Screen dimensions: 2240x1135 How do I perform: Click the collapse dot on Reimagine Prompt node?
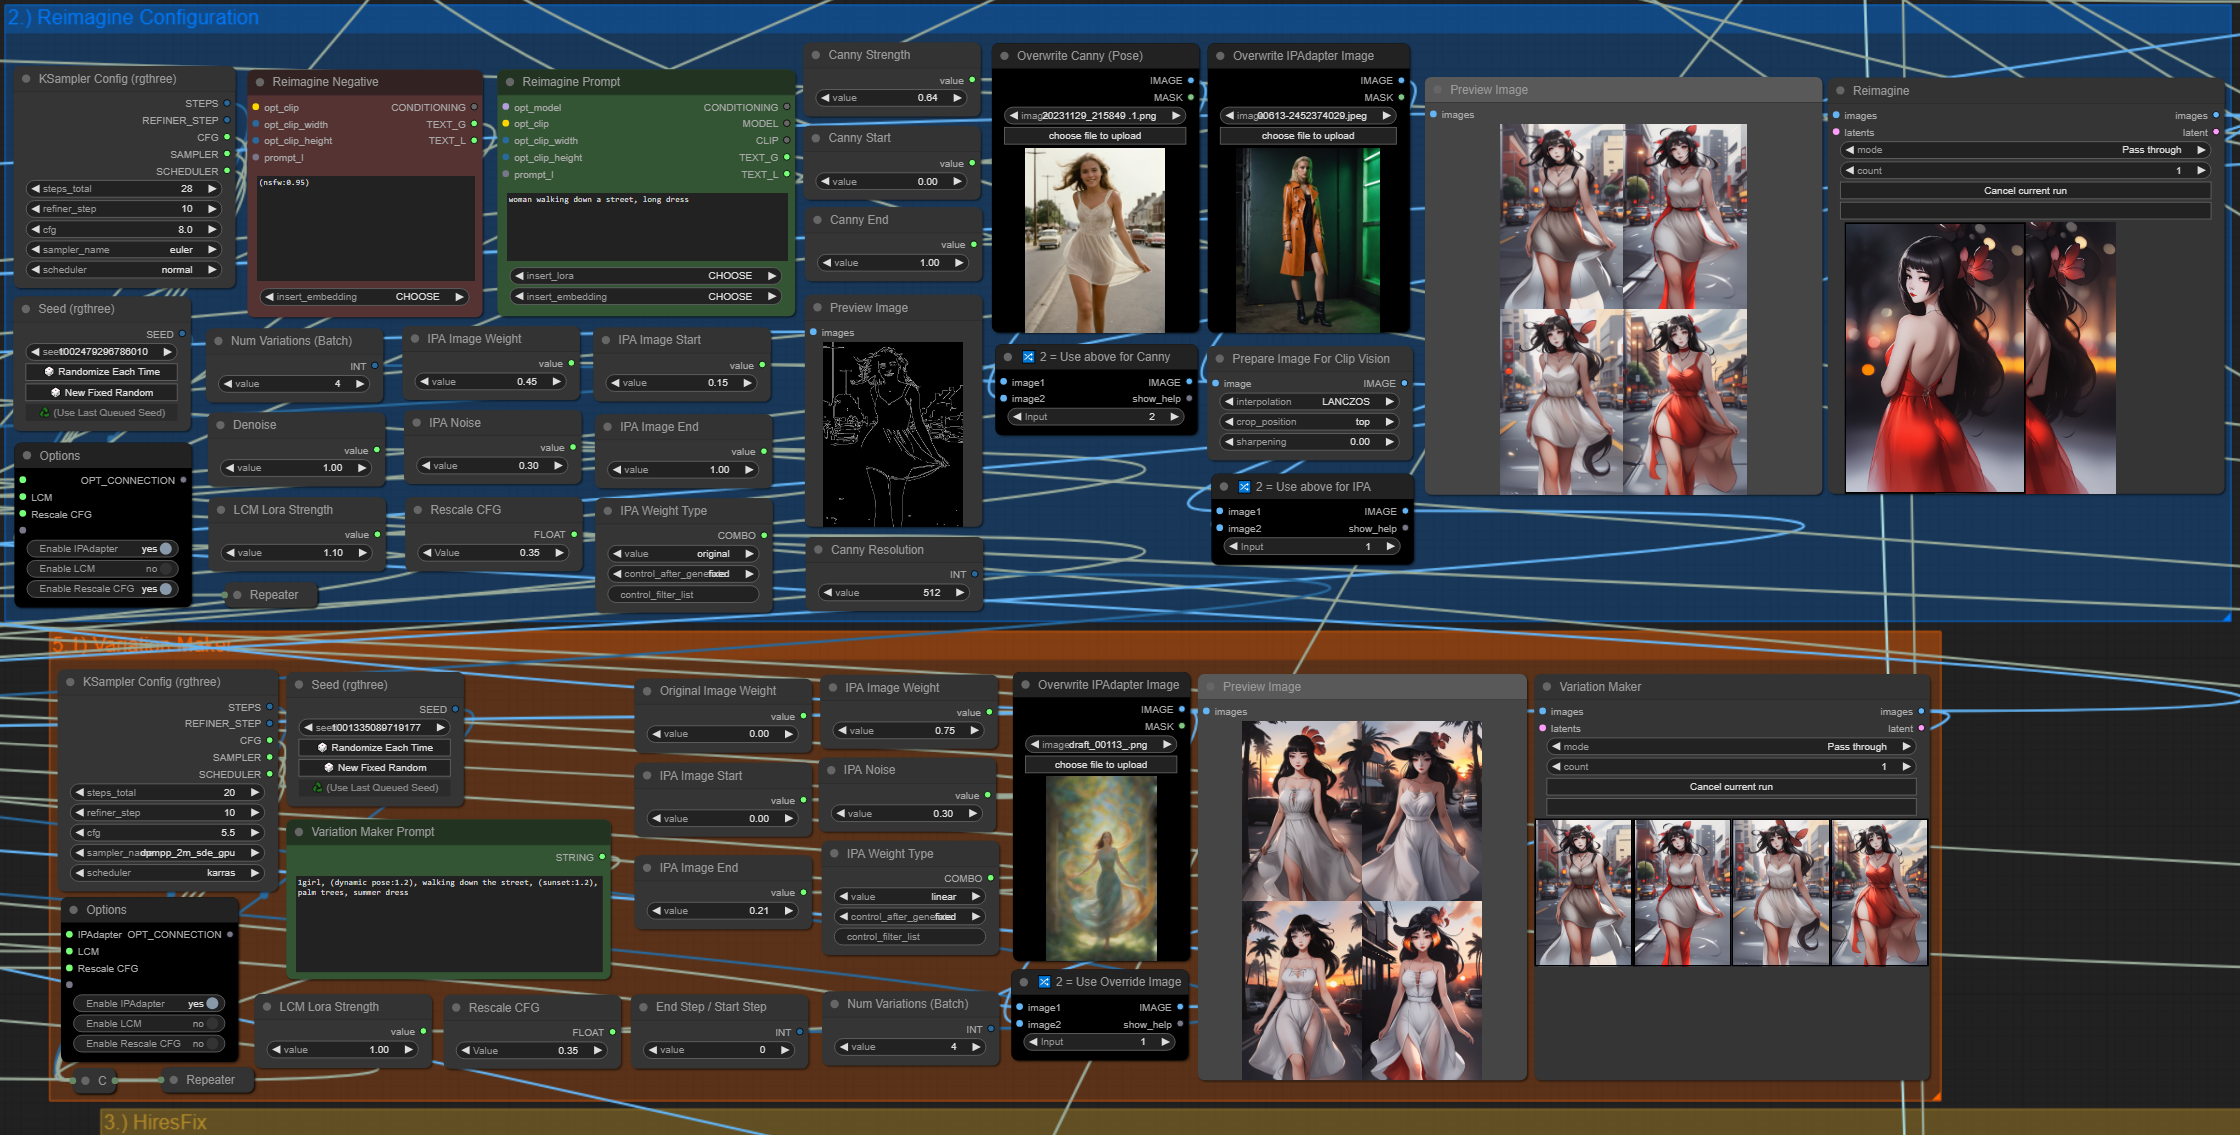pos(510,82)
